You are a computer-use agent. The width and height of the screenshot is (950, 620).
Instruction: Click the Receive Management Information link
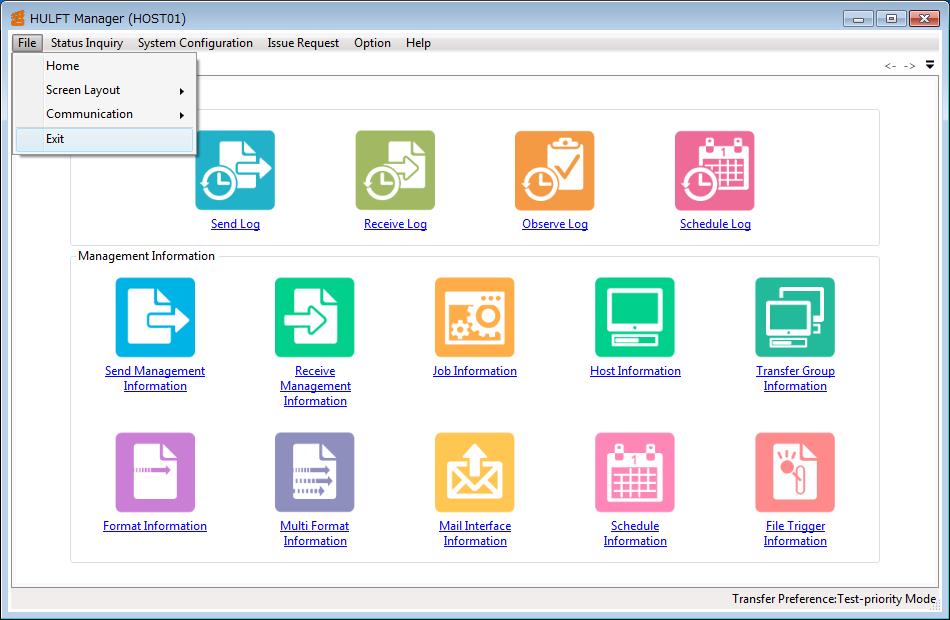tap(315, 385)
